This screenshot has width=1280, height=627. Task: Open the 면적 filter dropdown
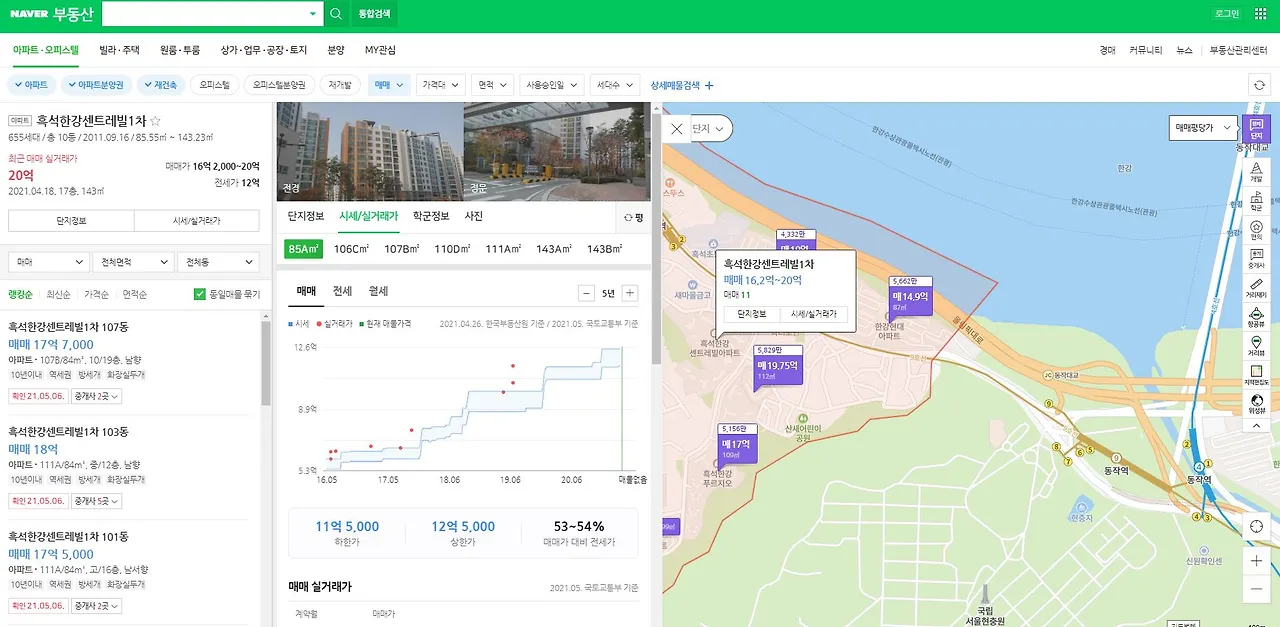492,85
